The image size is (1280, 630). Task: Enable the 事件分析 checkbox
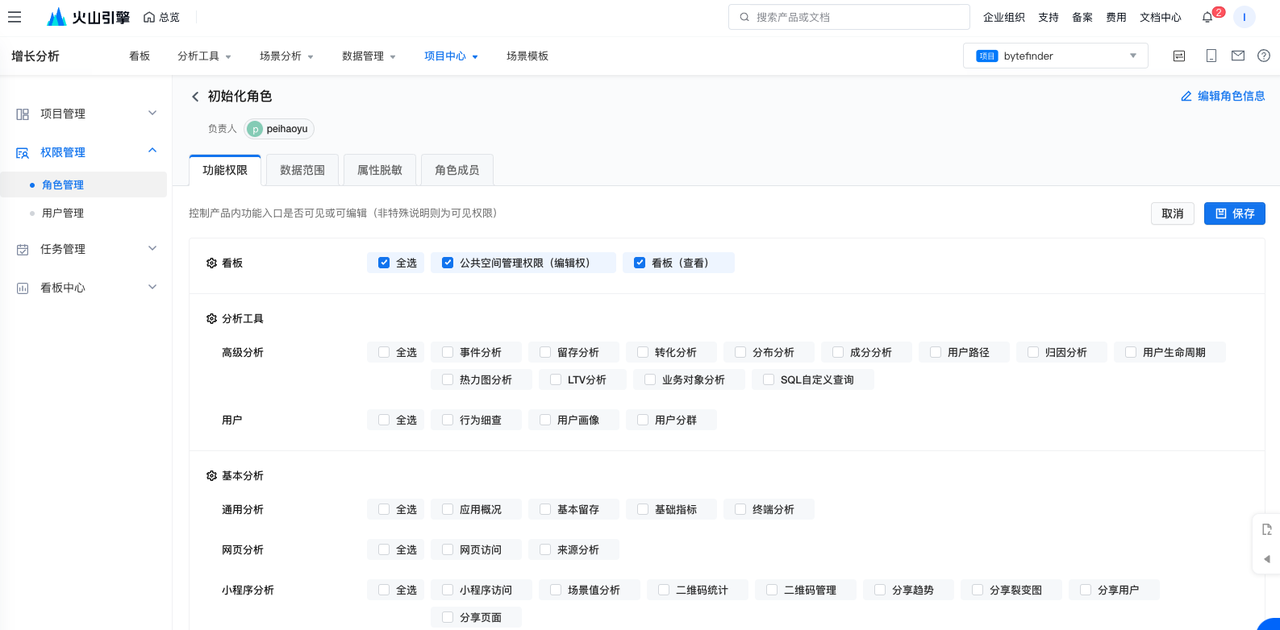pyautogui.click(x=448, y=353)
